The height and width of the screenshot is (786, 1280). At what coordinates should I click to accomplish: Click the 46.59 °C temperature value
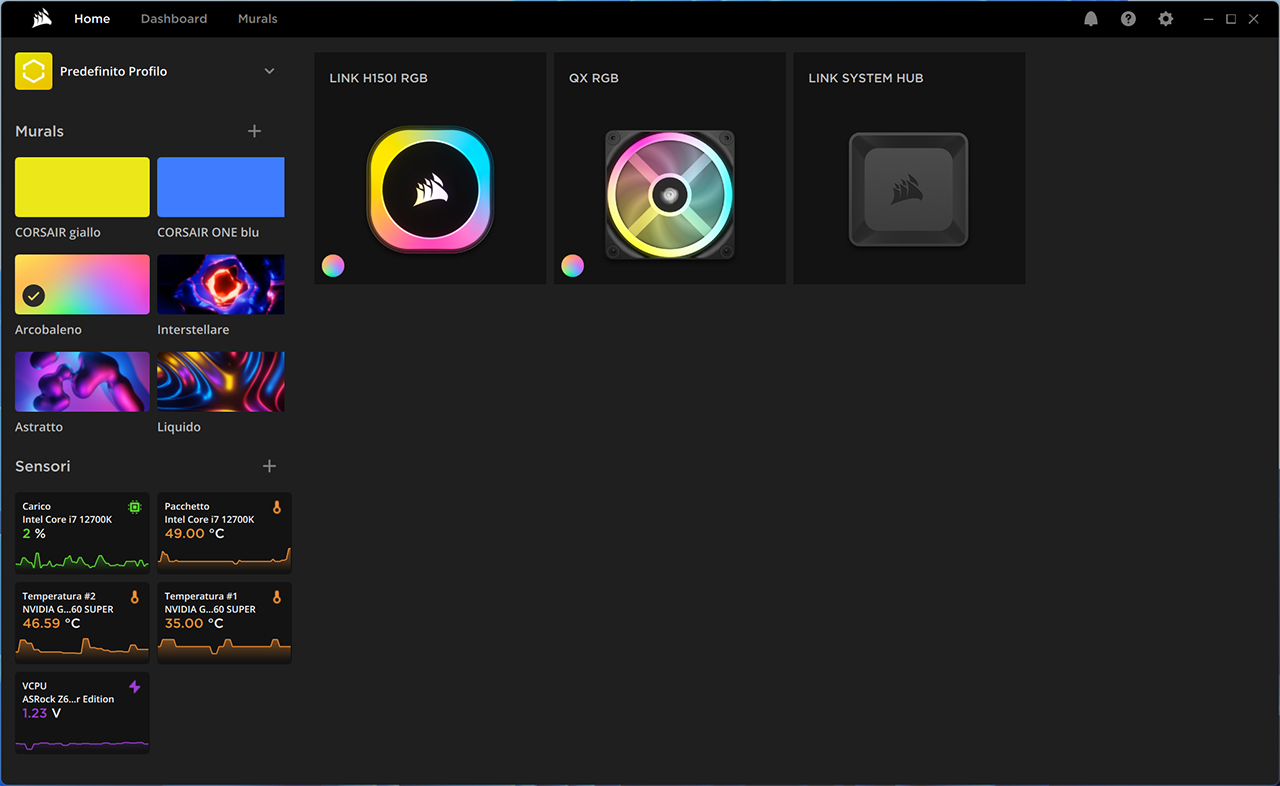coord(52,624)
